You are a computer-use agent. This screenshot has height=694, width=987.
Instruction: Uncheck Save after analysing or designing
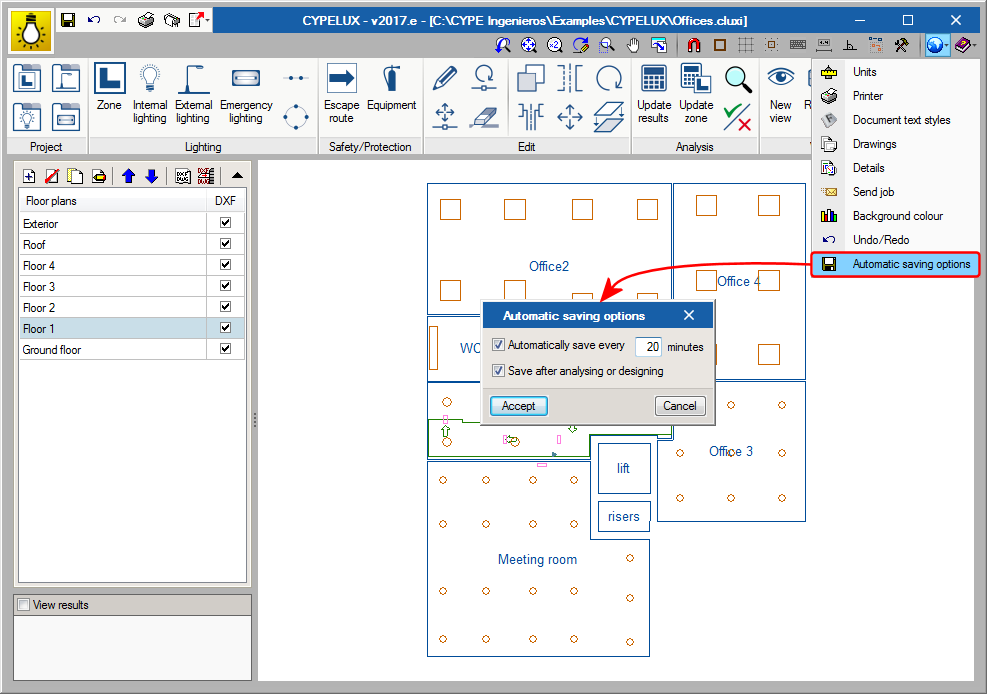pyautogui.click(x=499, y=371)
